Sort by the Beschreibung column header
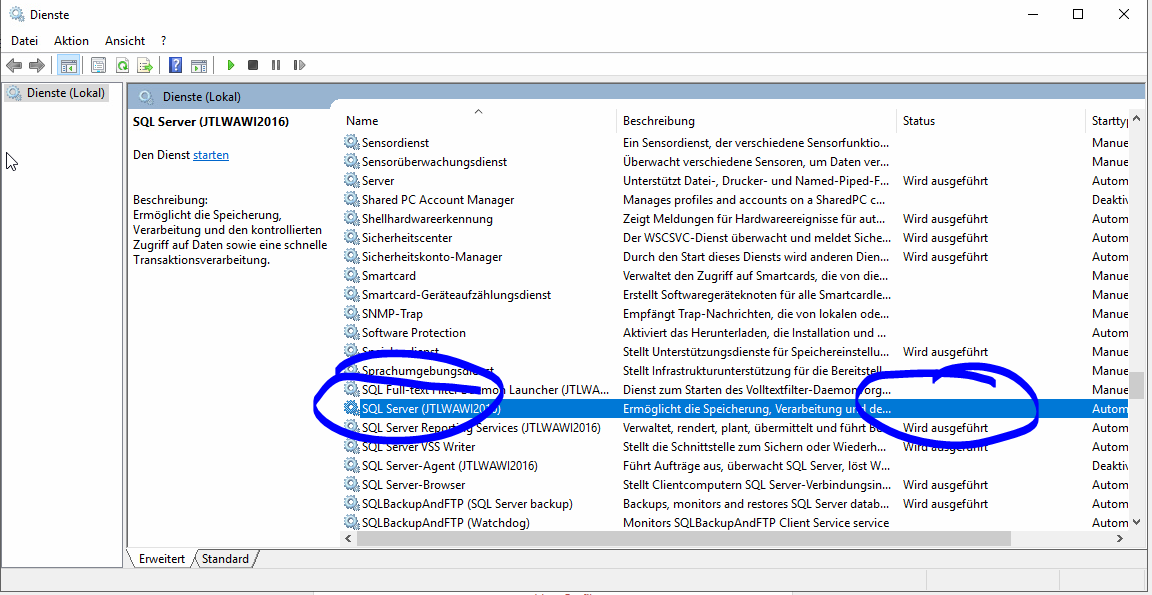This screenshot has width=1152, height=595. (757, 120)
